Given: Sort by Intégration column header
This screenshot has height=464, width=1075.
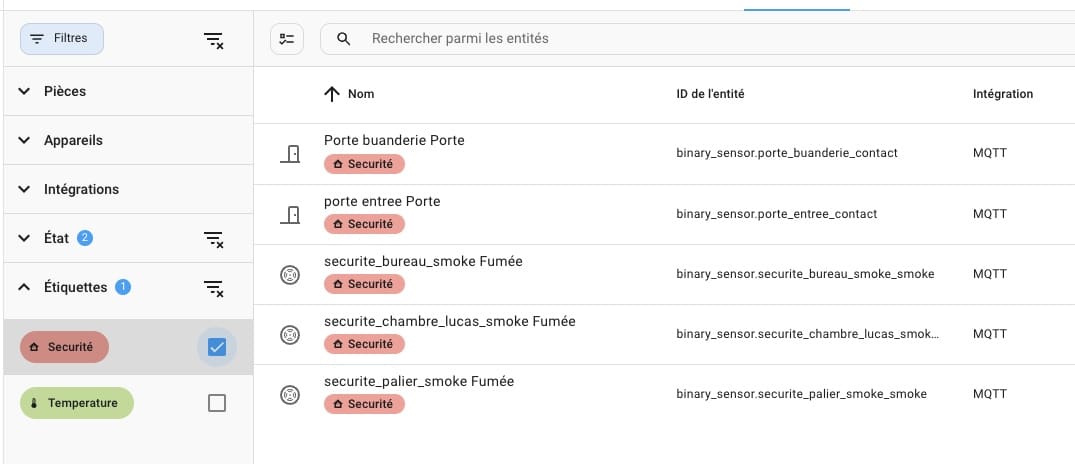Looking at the screenshot, I should pos(1003,95).
